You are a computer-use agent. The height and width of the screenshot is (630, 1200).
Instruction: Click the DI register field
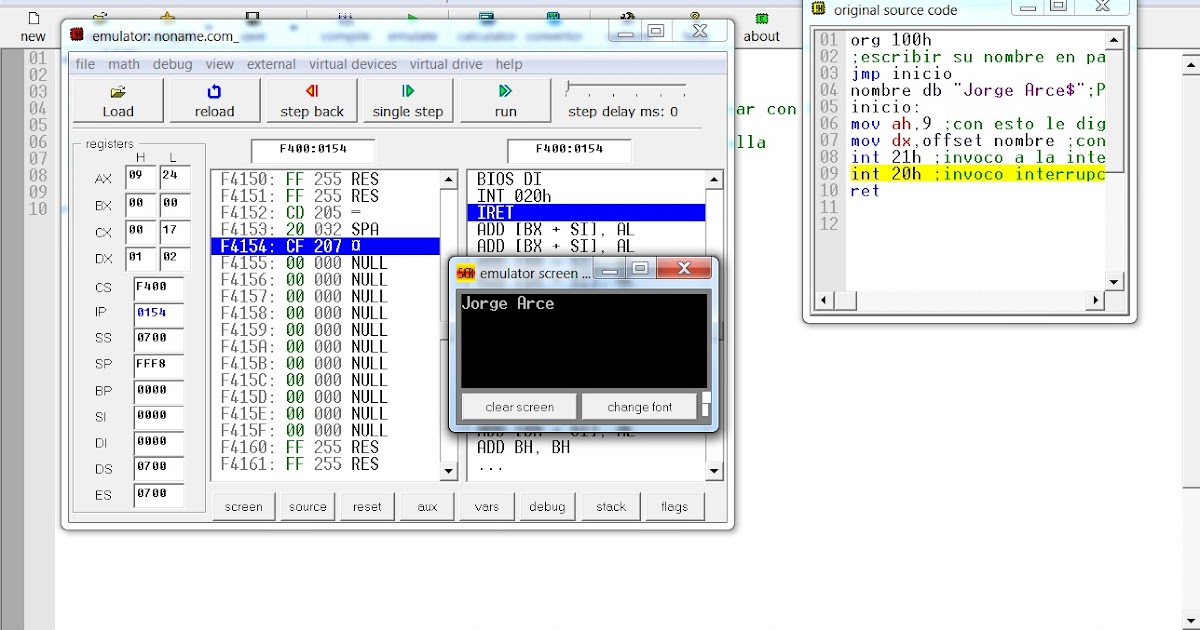pyautogui.click(x=159, y=443)
